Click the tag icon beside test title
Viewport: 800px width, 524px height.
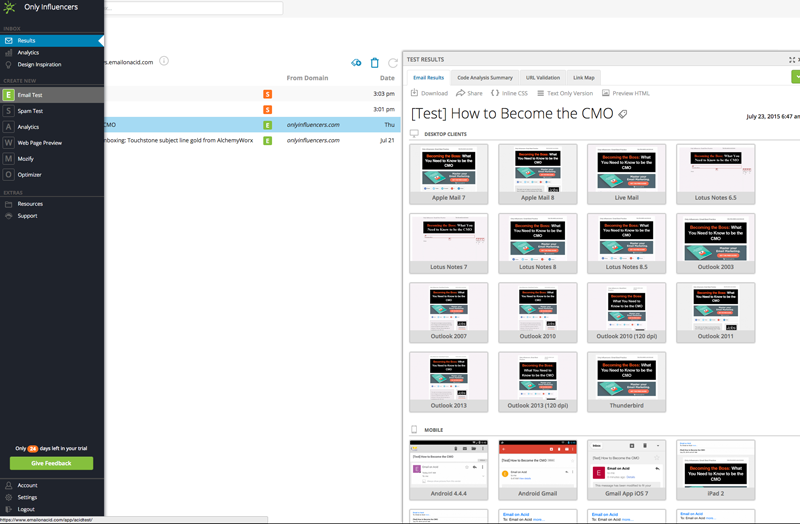(x=622, y=114)
